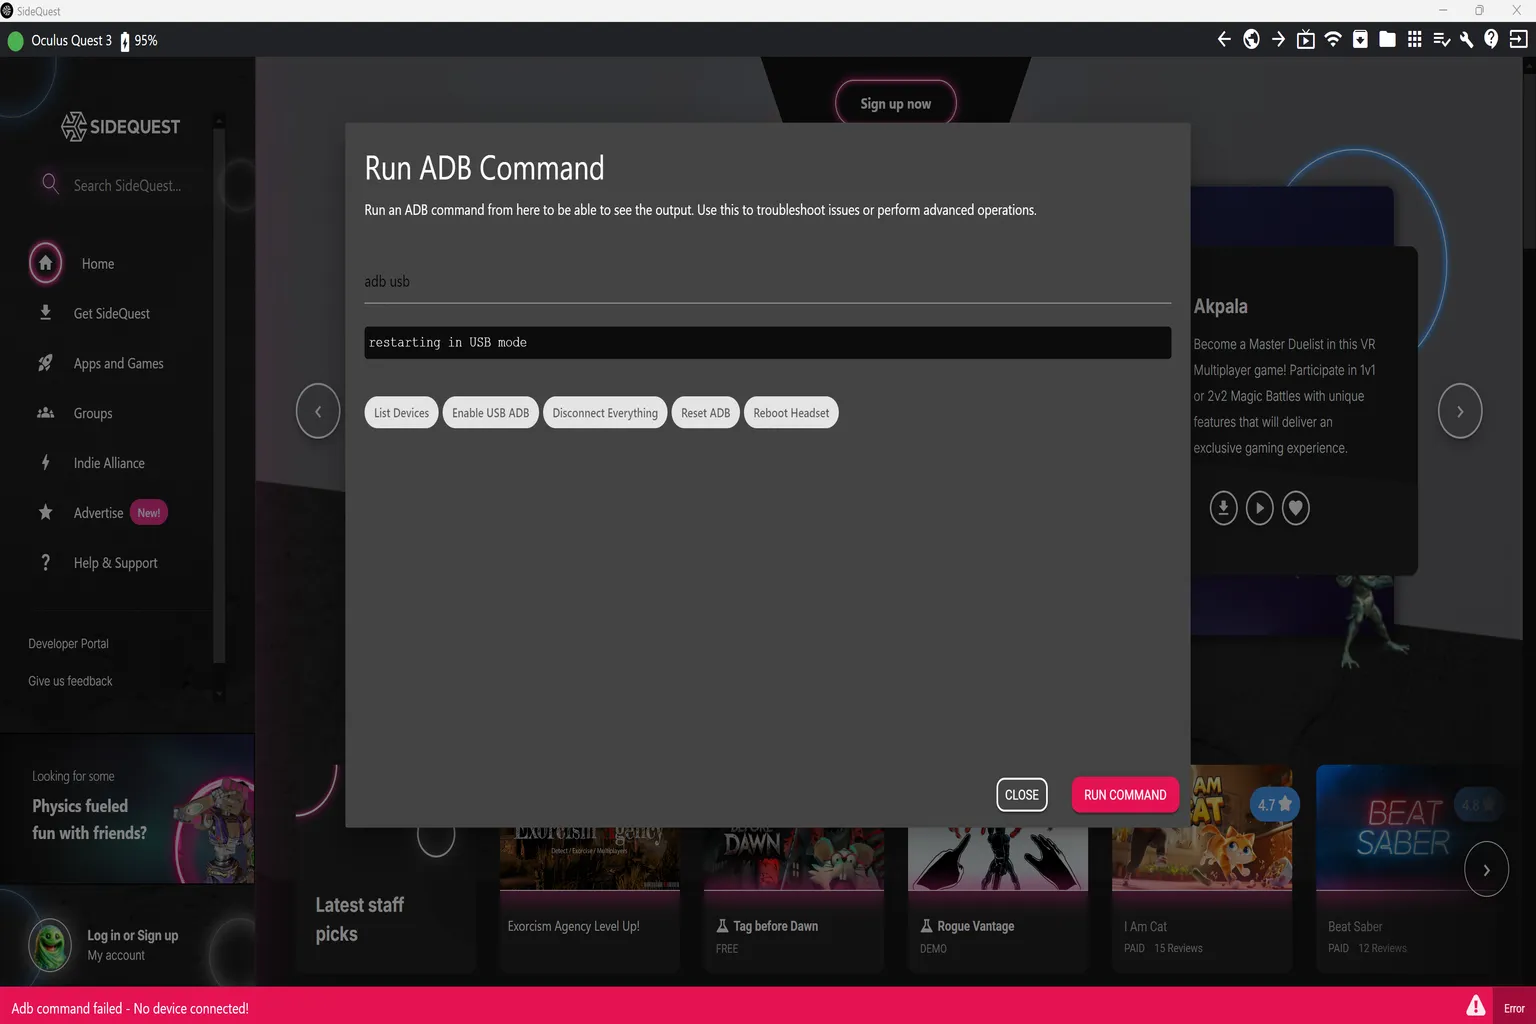Viewport: 1536px width, 1024px height.
Task: Select the Enable USB ADB chip
Action: tap(490, 413)
